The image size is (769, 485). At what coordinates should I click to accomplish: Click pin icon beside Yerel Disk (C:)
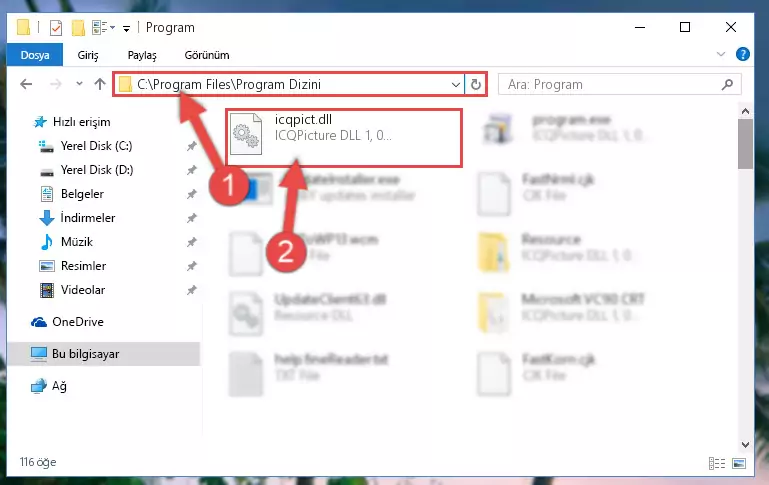pos(191,146)
